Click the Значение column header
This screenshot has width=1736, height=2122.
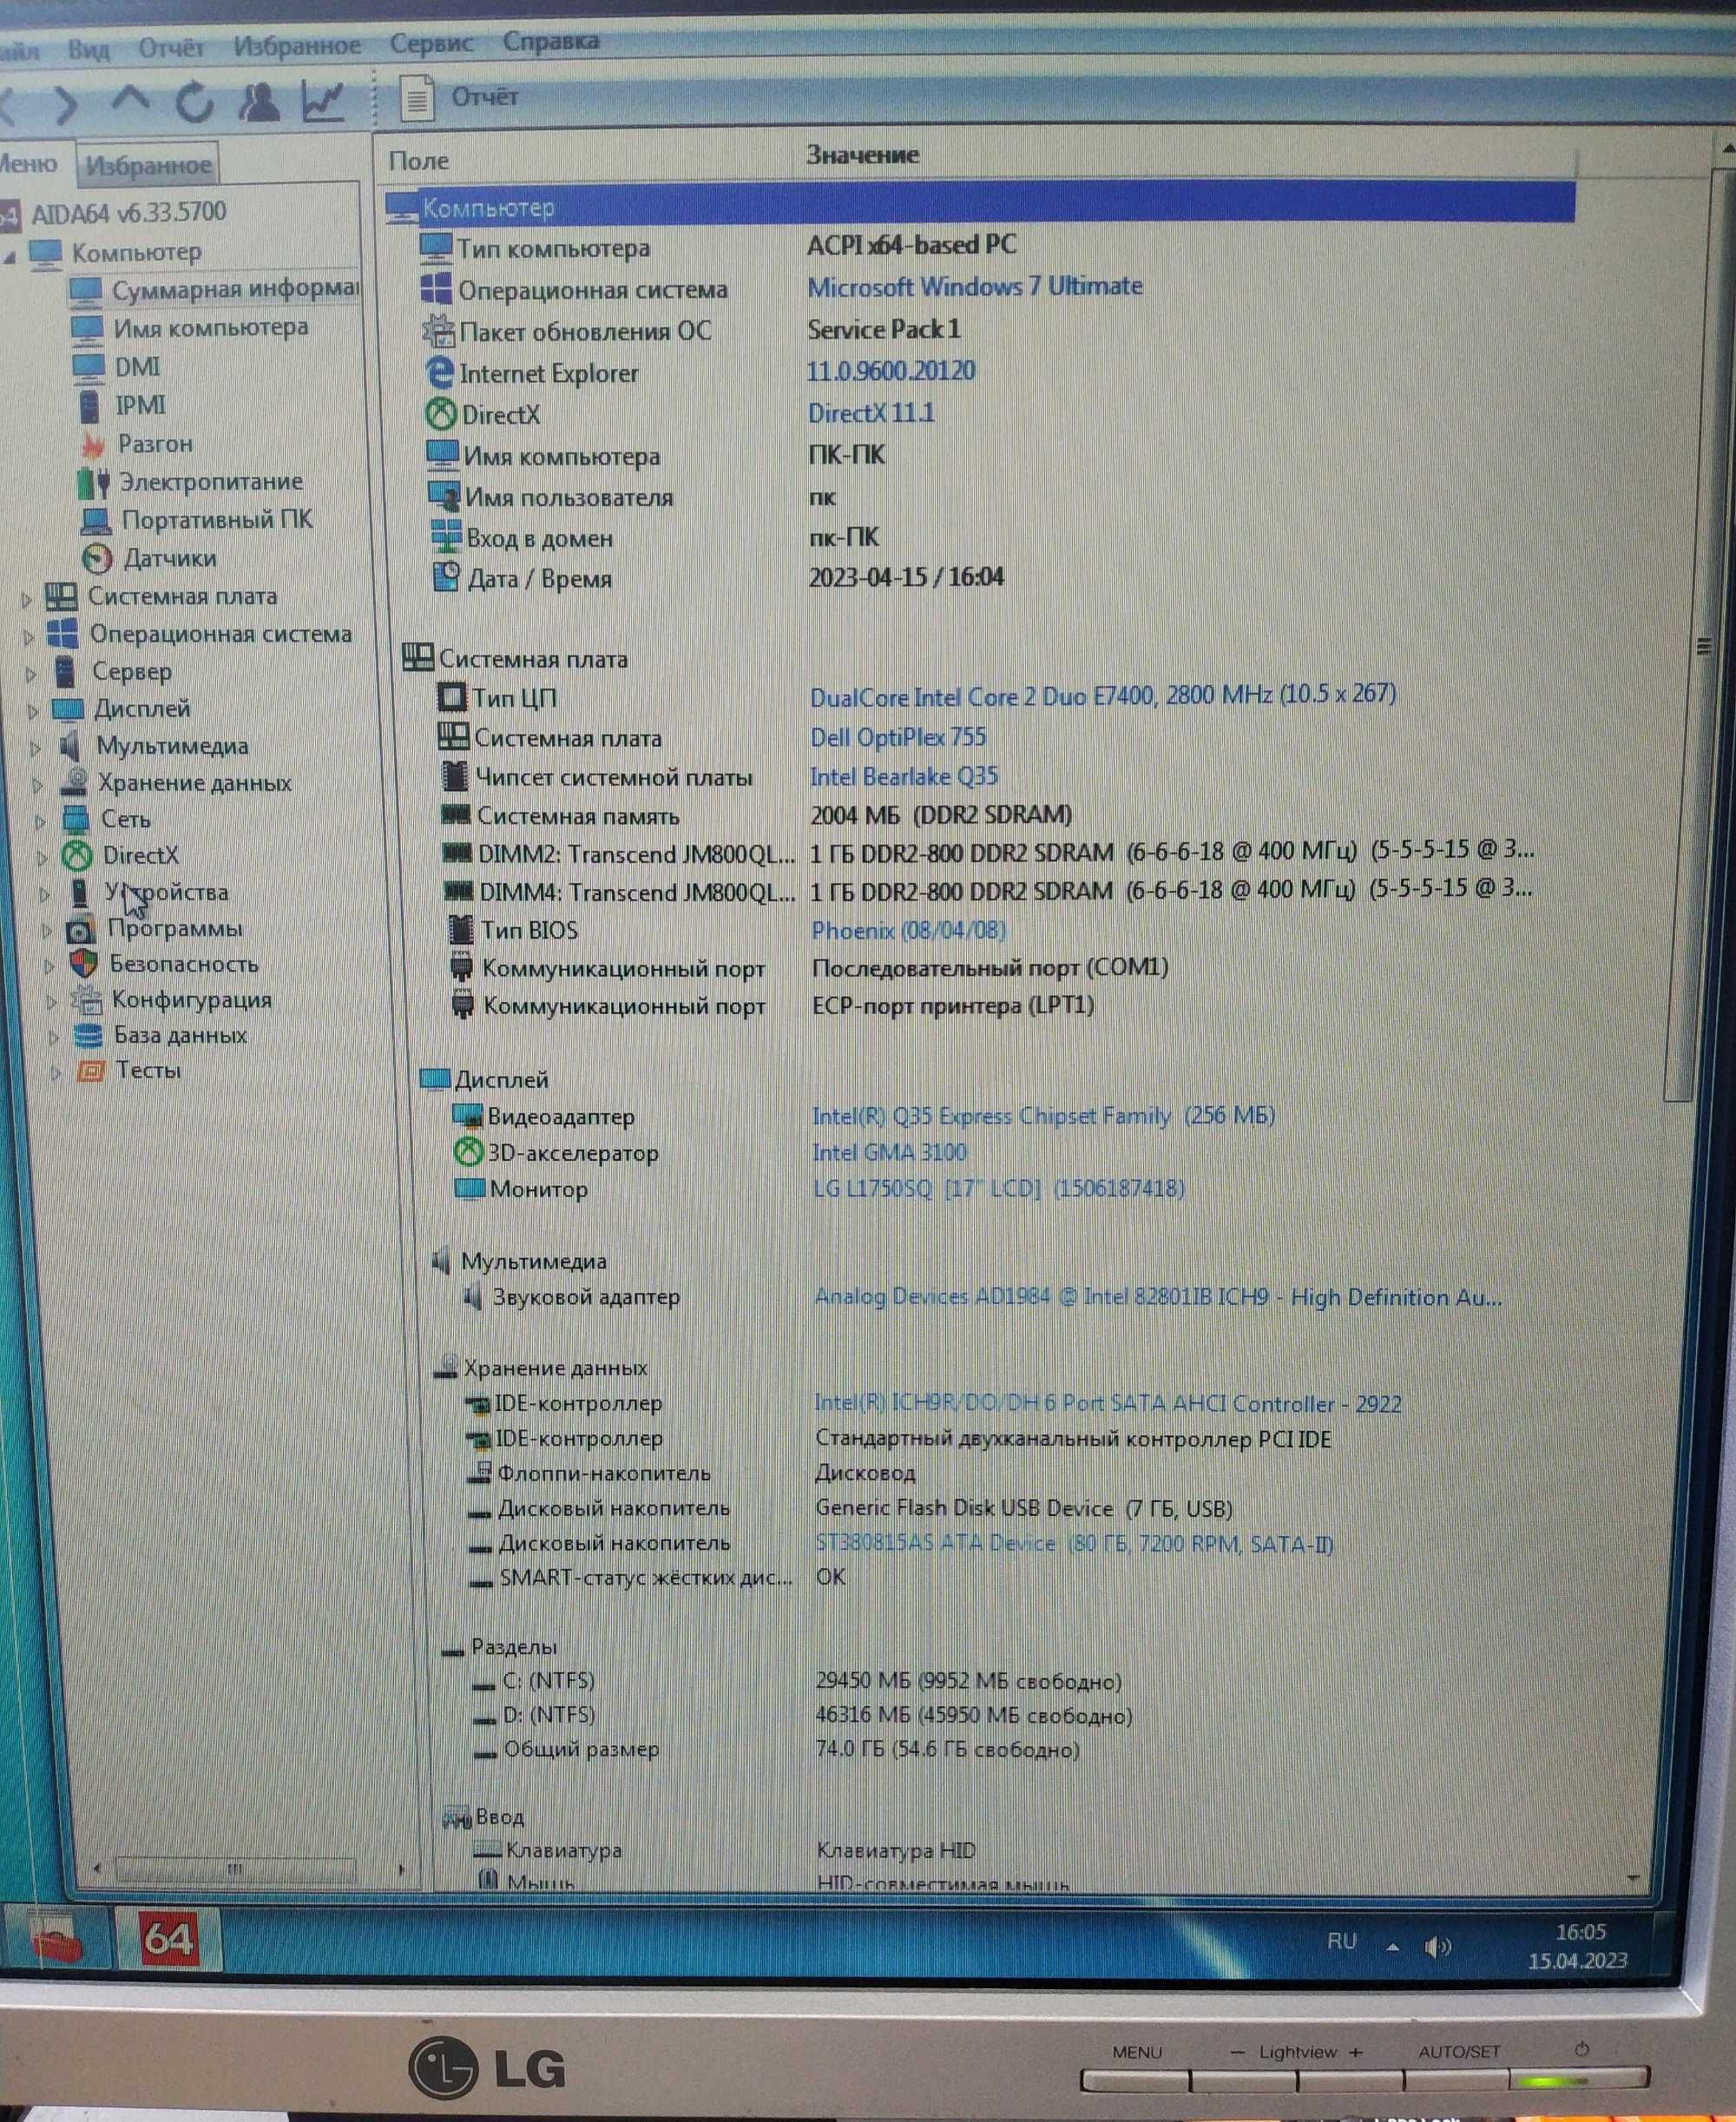(x=863, y=155)
